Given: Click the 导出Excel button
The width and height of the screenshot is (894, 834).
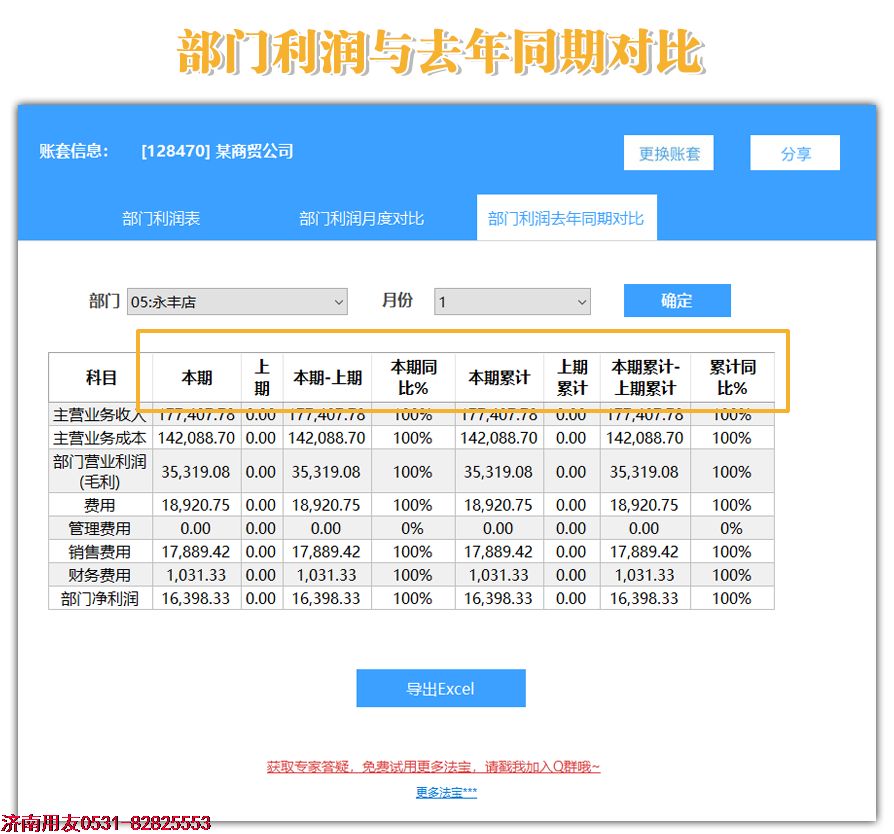Looking at the screenshot, I should pos(441,688).
